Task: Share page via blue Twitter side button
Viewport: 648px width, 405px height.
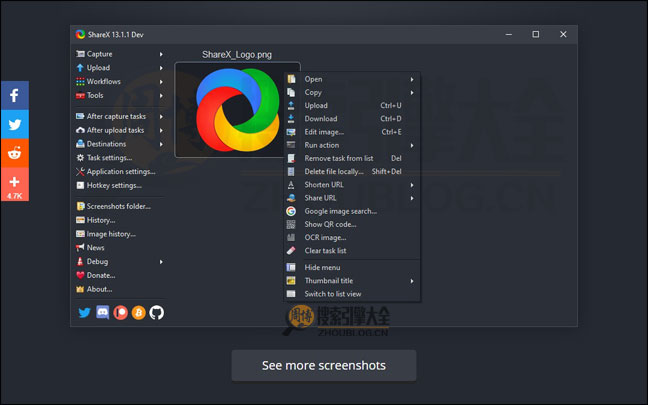Action: [15, 124]
